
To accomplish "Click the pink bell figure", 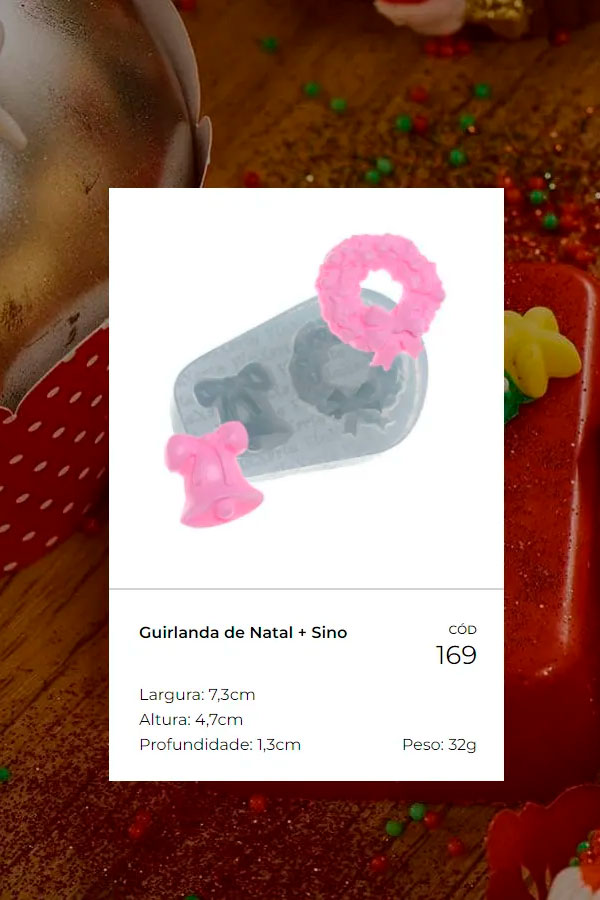I will [213, 475].
